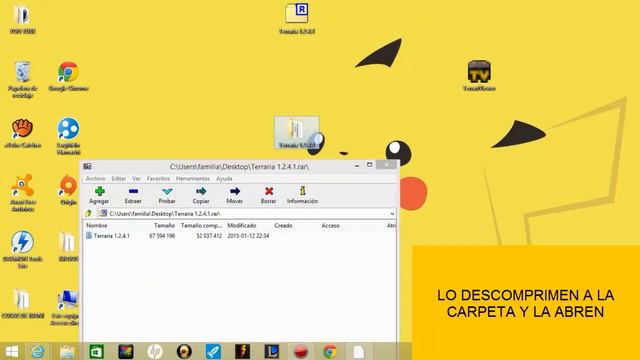Click the Probar test icon
The image size is (640, 360).
(167, 191)
